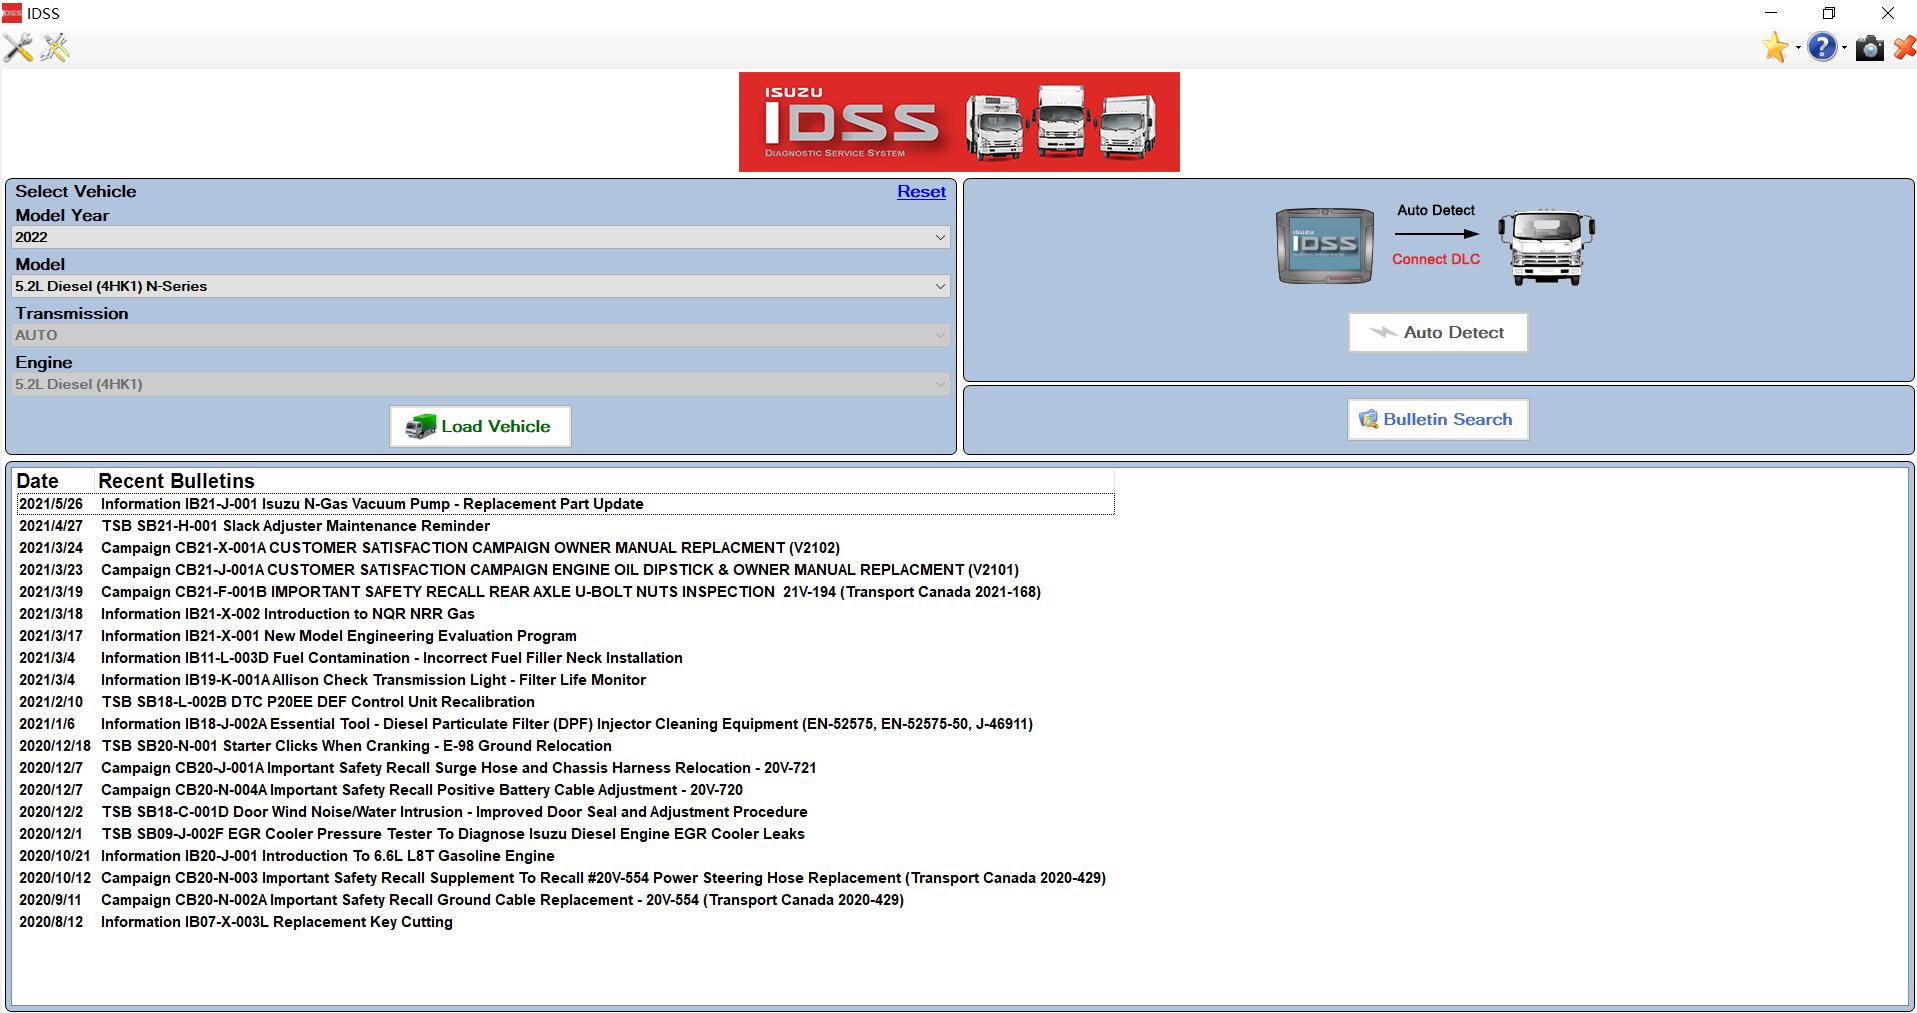The image size is (1917, 1013).
Task: Click the blue question mark help icon
Action: click(1822, 47)
